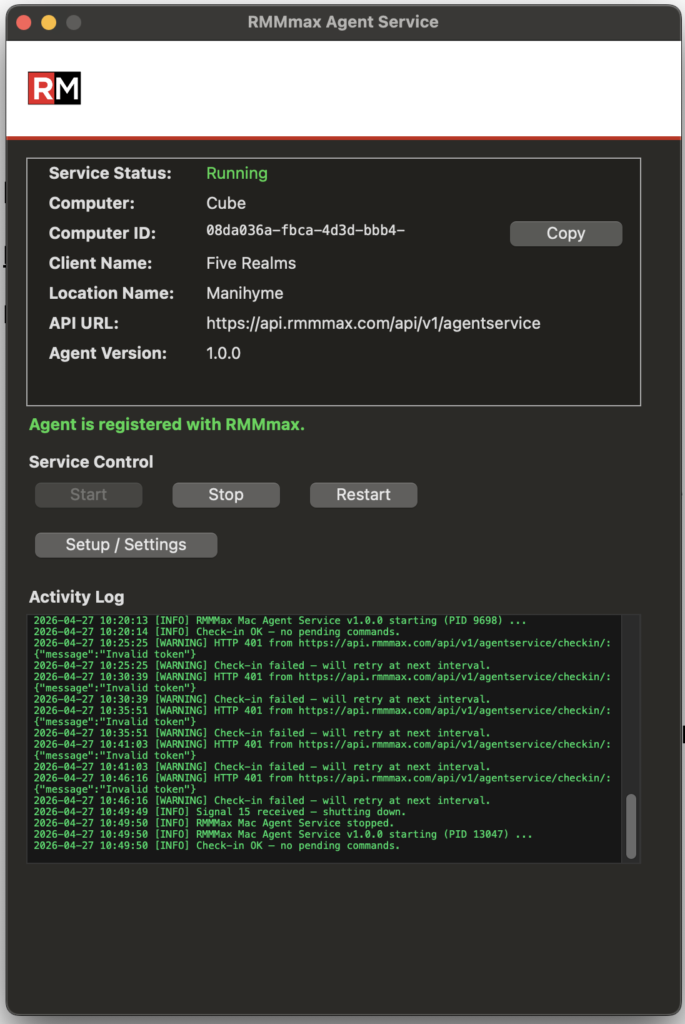Click 'Agent is registered with RMMmax.' message
The image size is (685, 1024).
coord(167,424)
